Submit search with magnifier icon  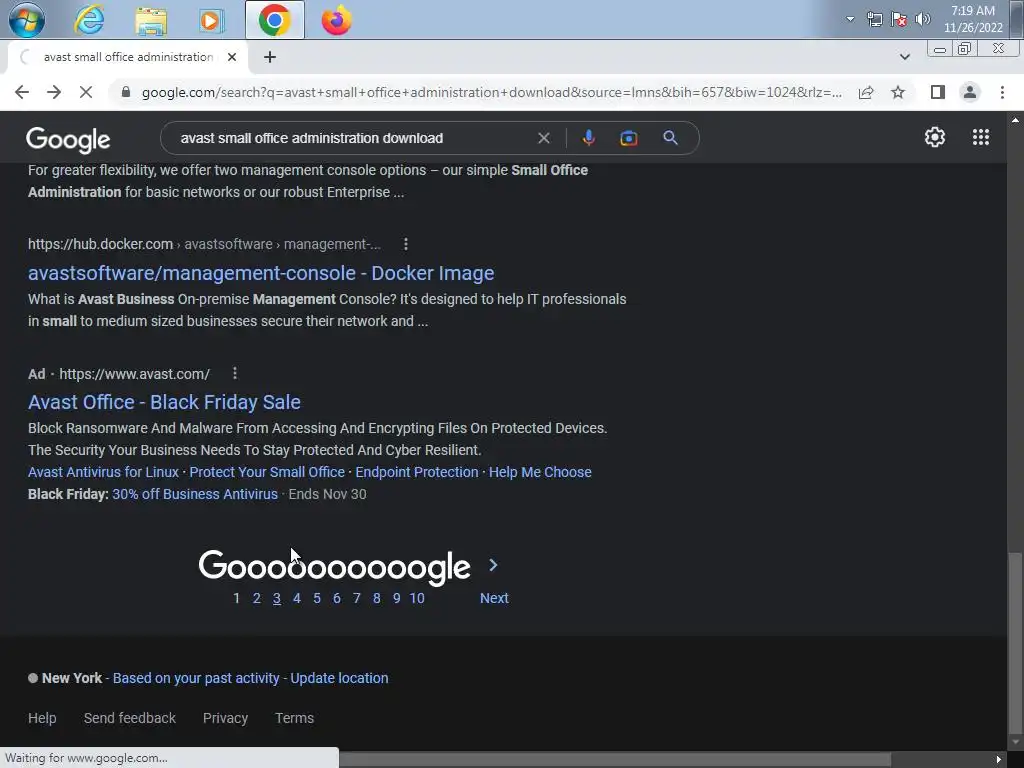coord(670,138)
